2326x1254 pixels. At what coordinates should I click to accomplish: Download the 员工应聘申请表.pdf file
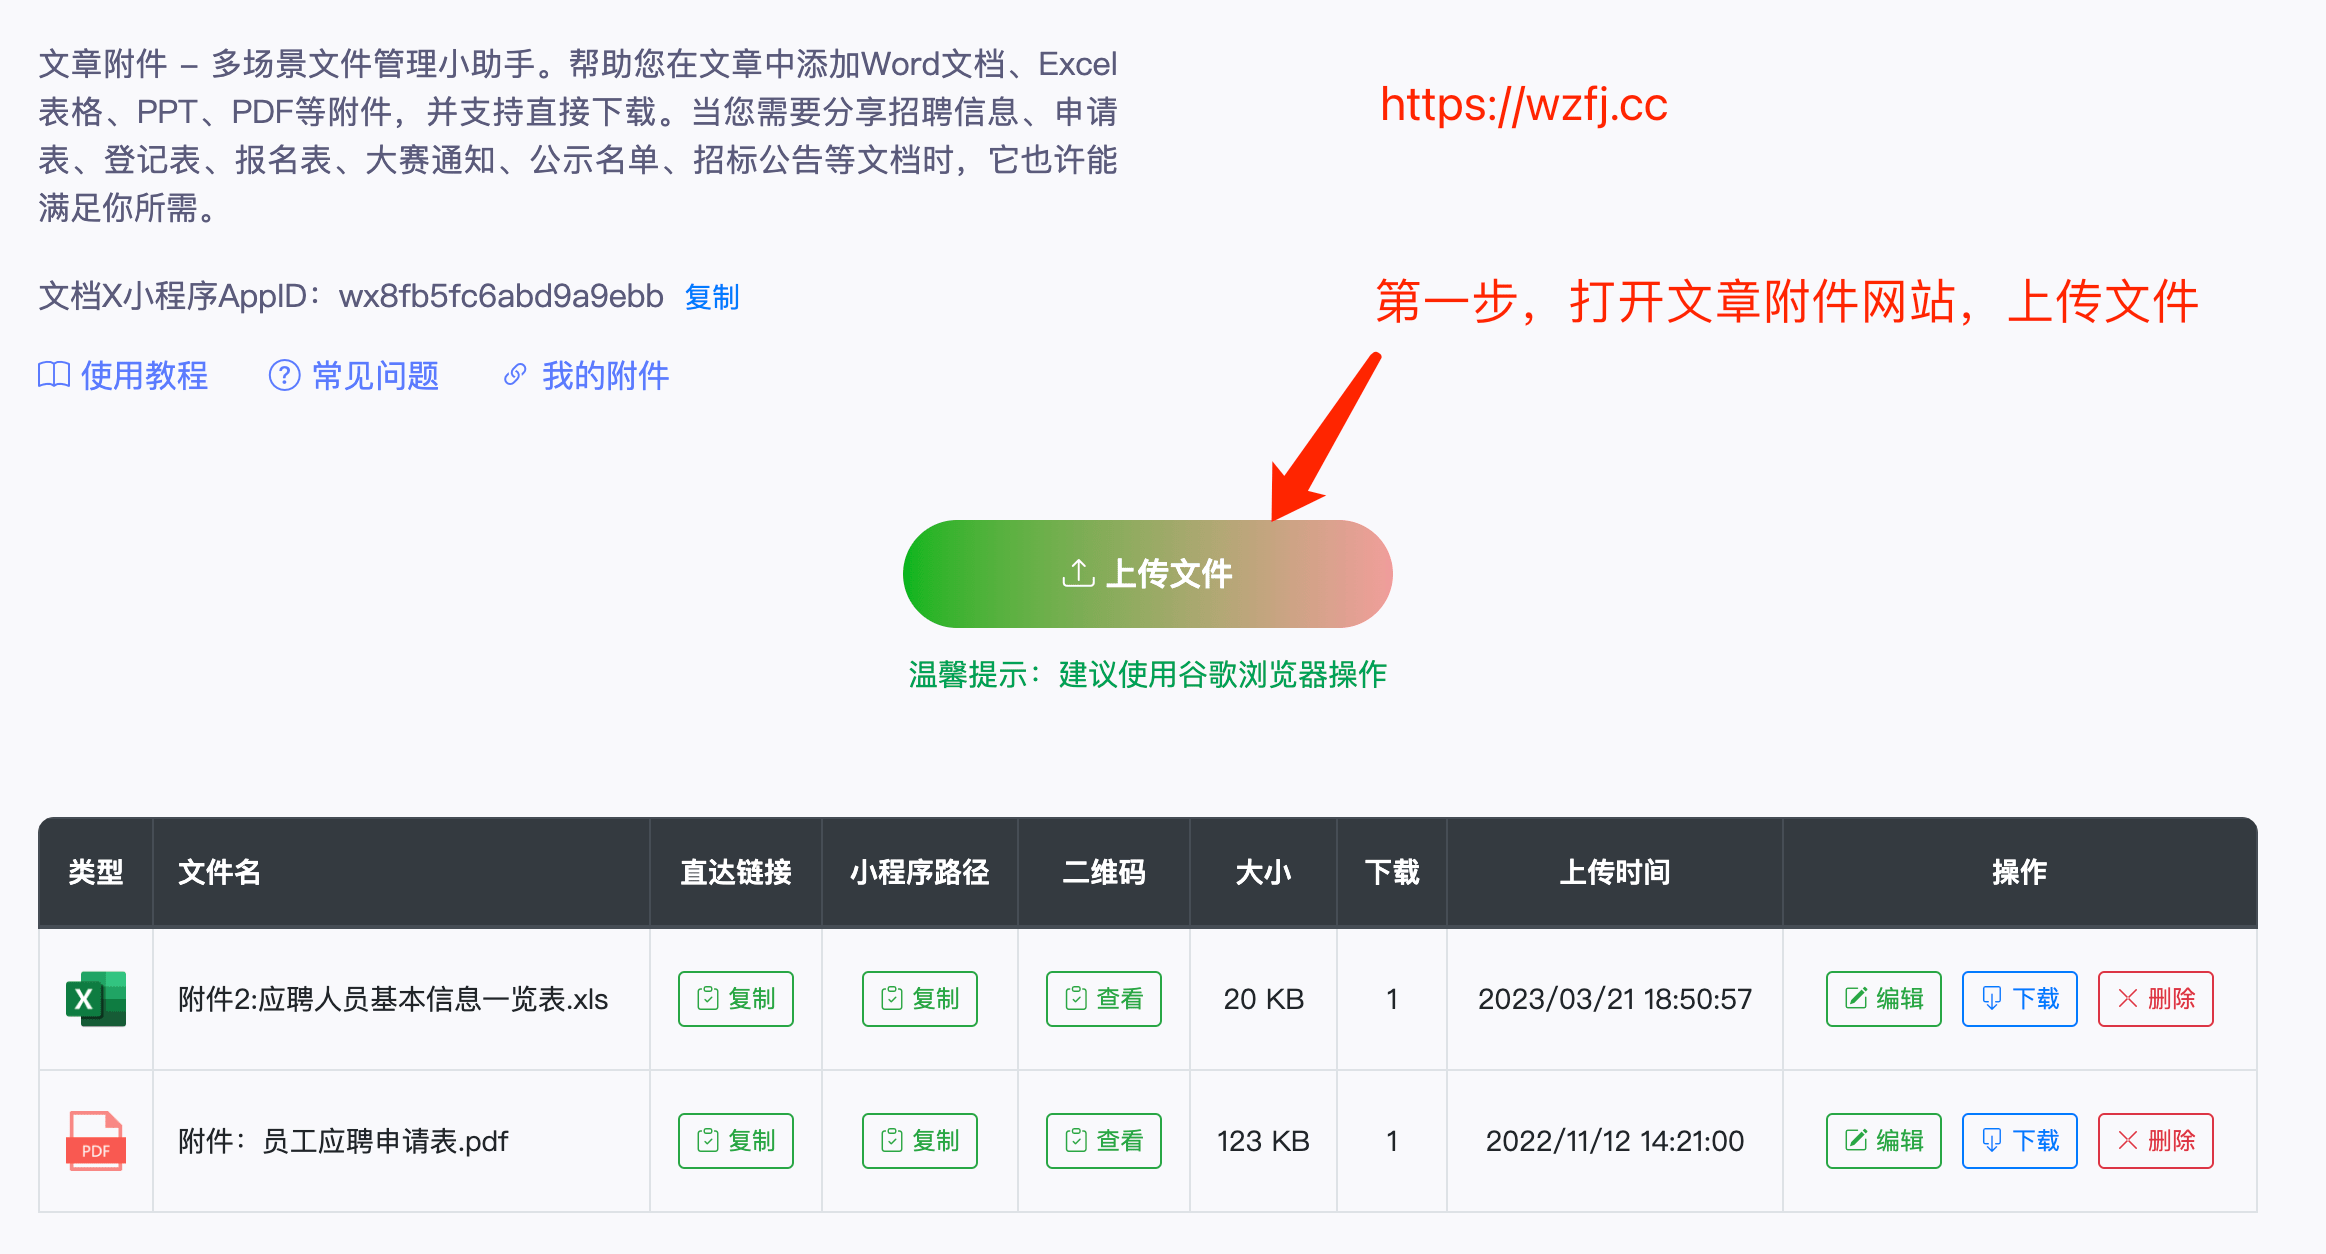[2020, 1141]
